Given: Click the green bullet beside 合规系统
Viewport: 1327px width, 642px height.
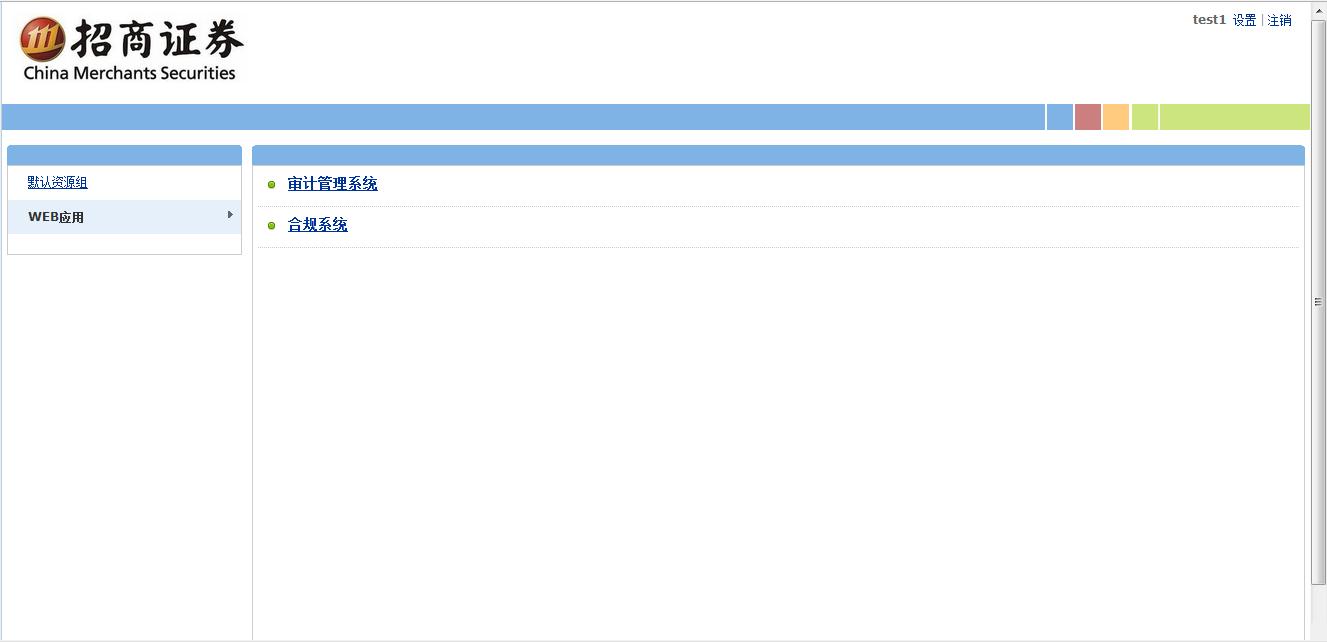Looking at the screenshot, I should point(271,226).
